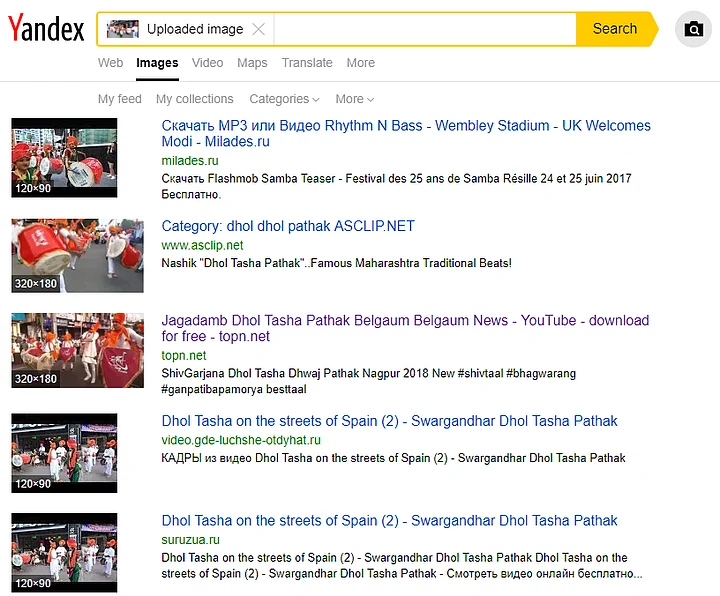Click the uploaded image chip thumbnail
The width and height of the screenshot is (720, 596).
click(x=123, y=29)
